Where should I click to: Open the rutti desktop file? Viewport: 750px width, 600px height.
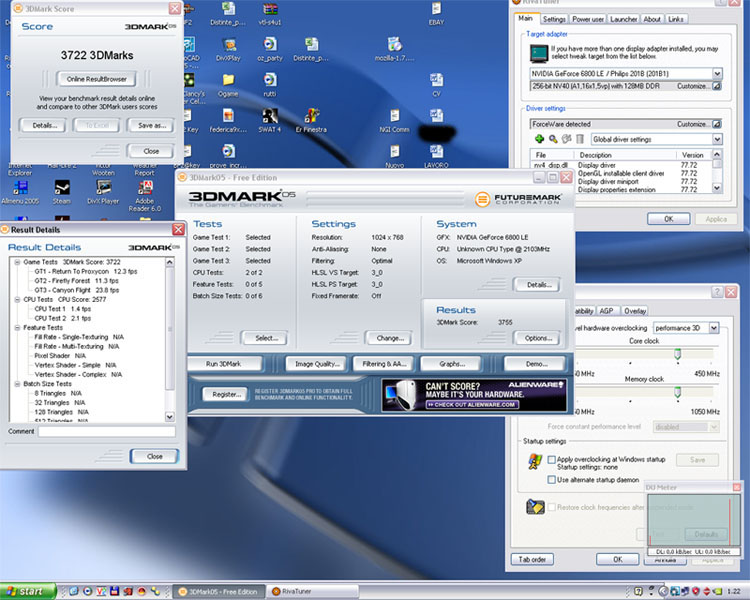pyautogui.click(x=270, y=85)
